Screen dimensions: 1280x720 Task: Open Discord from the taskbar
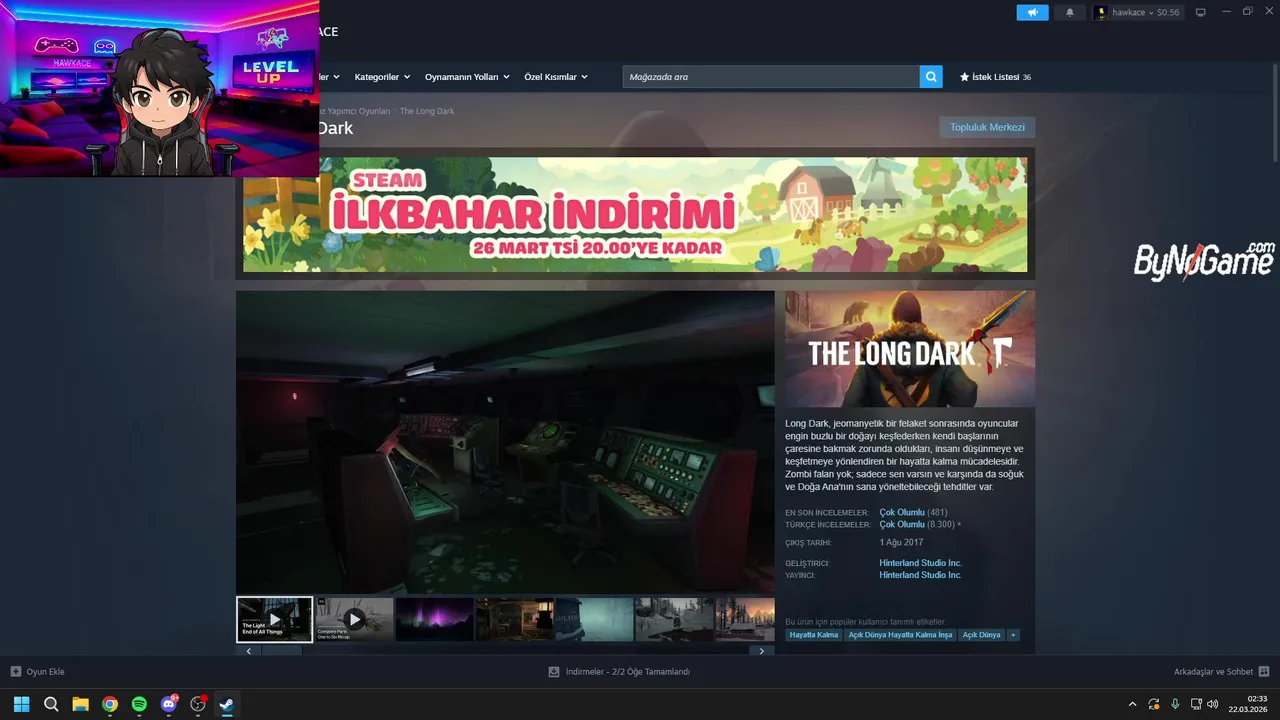(169, 704)
